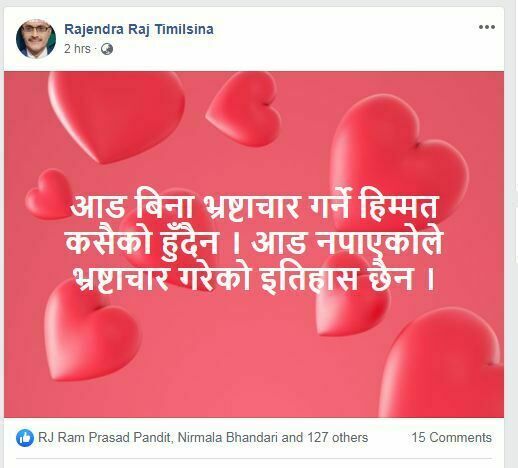This screenshot has width=518, height=468.
Task: Open the three-dot post options menu
Action: click(x=487, y=27)
